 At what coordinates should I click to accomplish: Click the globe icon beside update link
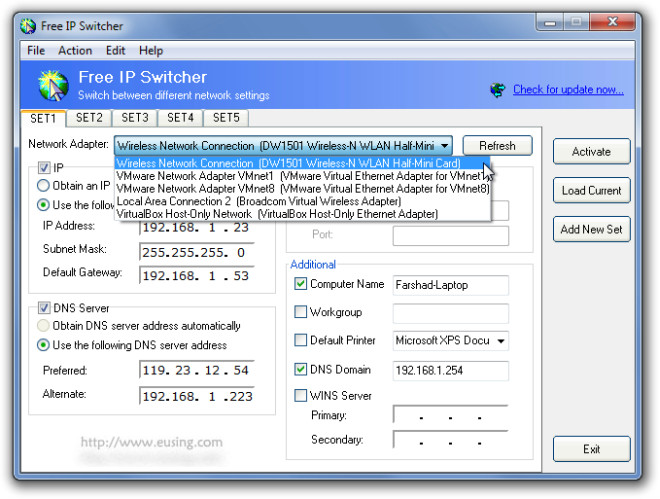[x=498, y=90]
